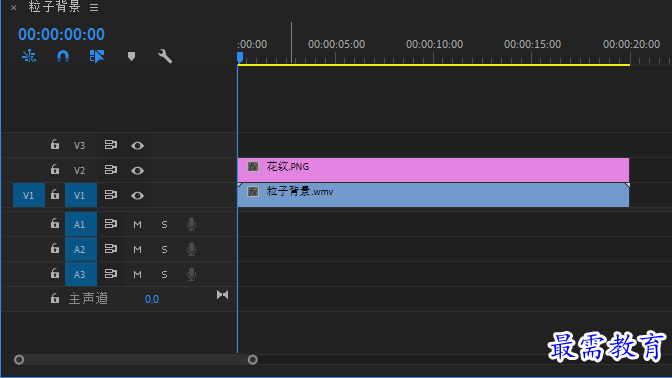Click fx badge on 粒子背景.wmv clip
672x378 pixels.
click(253, 192)
